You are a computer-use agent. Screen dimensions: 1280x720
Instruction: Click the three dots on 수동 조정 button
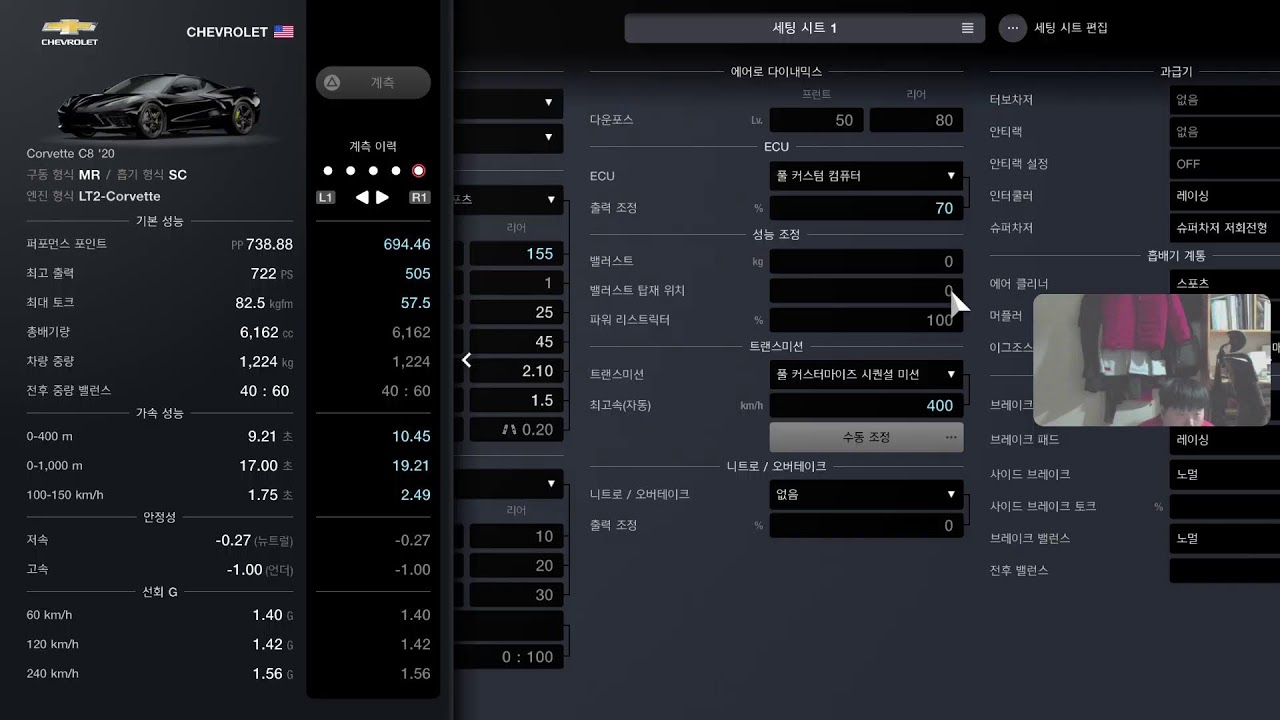pos(950,437)
